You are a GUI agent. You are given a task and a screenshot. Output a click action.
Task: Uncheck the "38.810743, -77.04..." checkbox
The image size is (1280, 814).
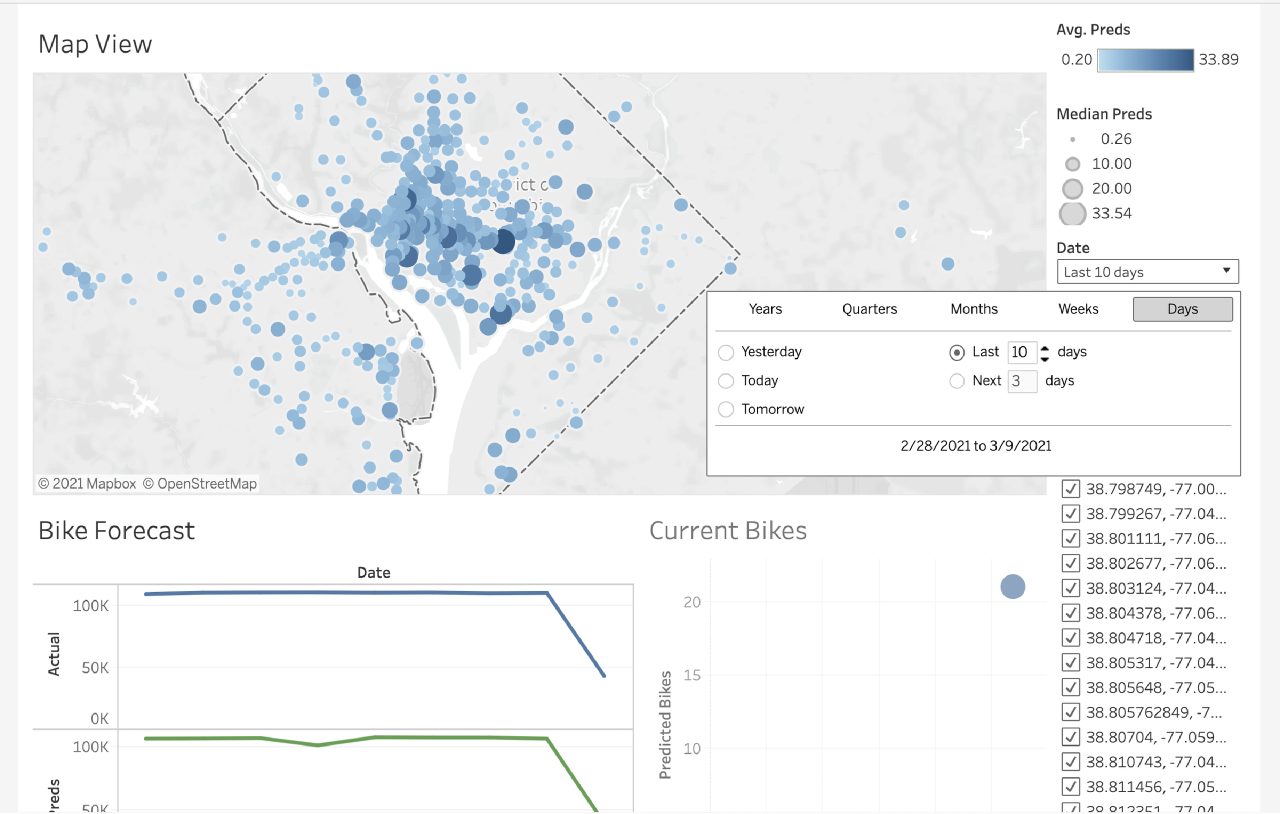(x=1071, y=762)
